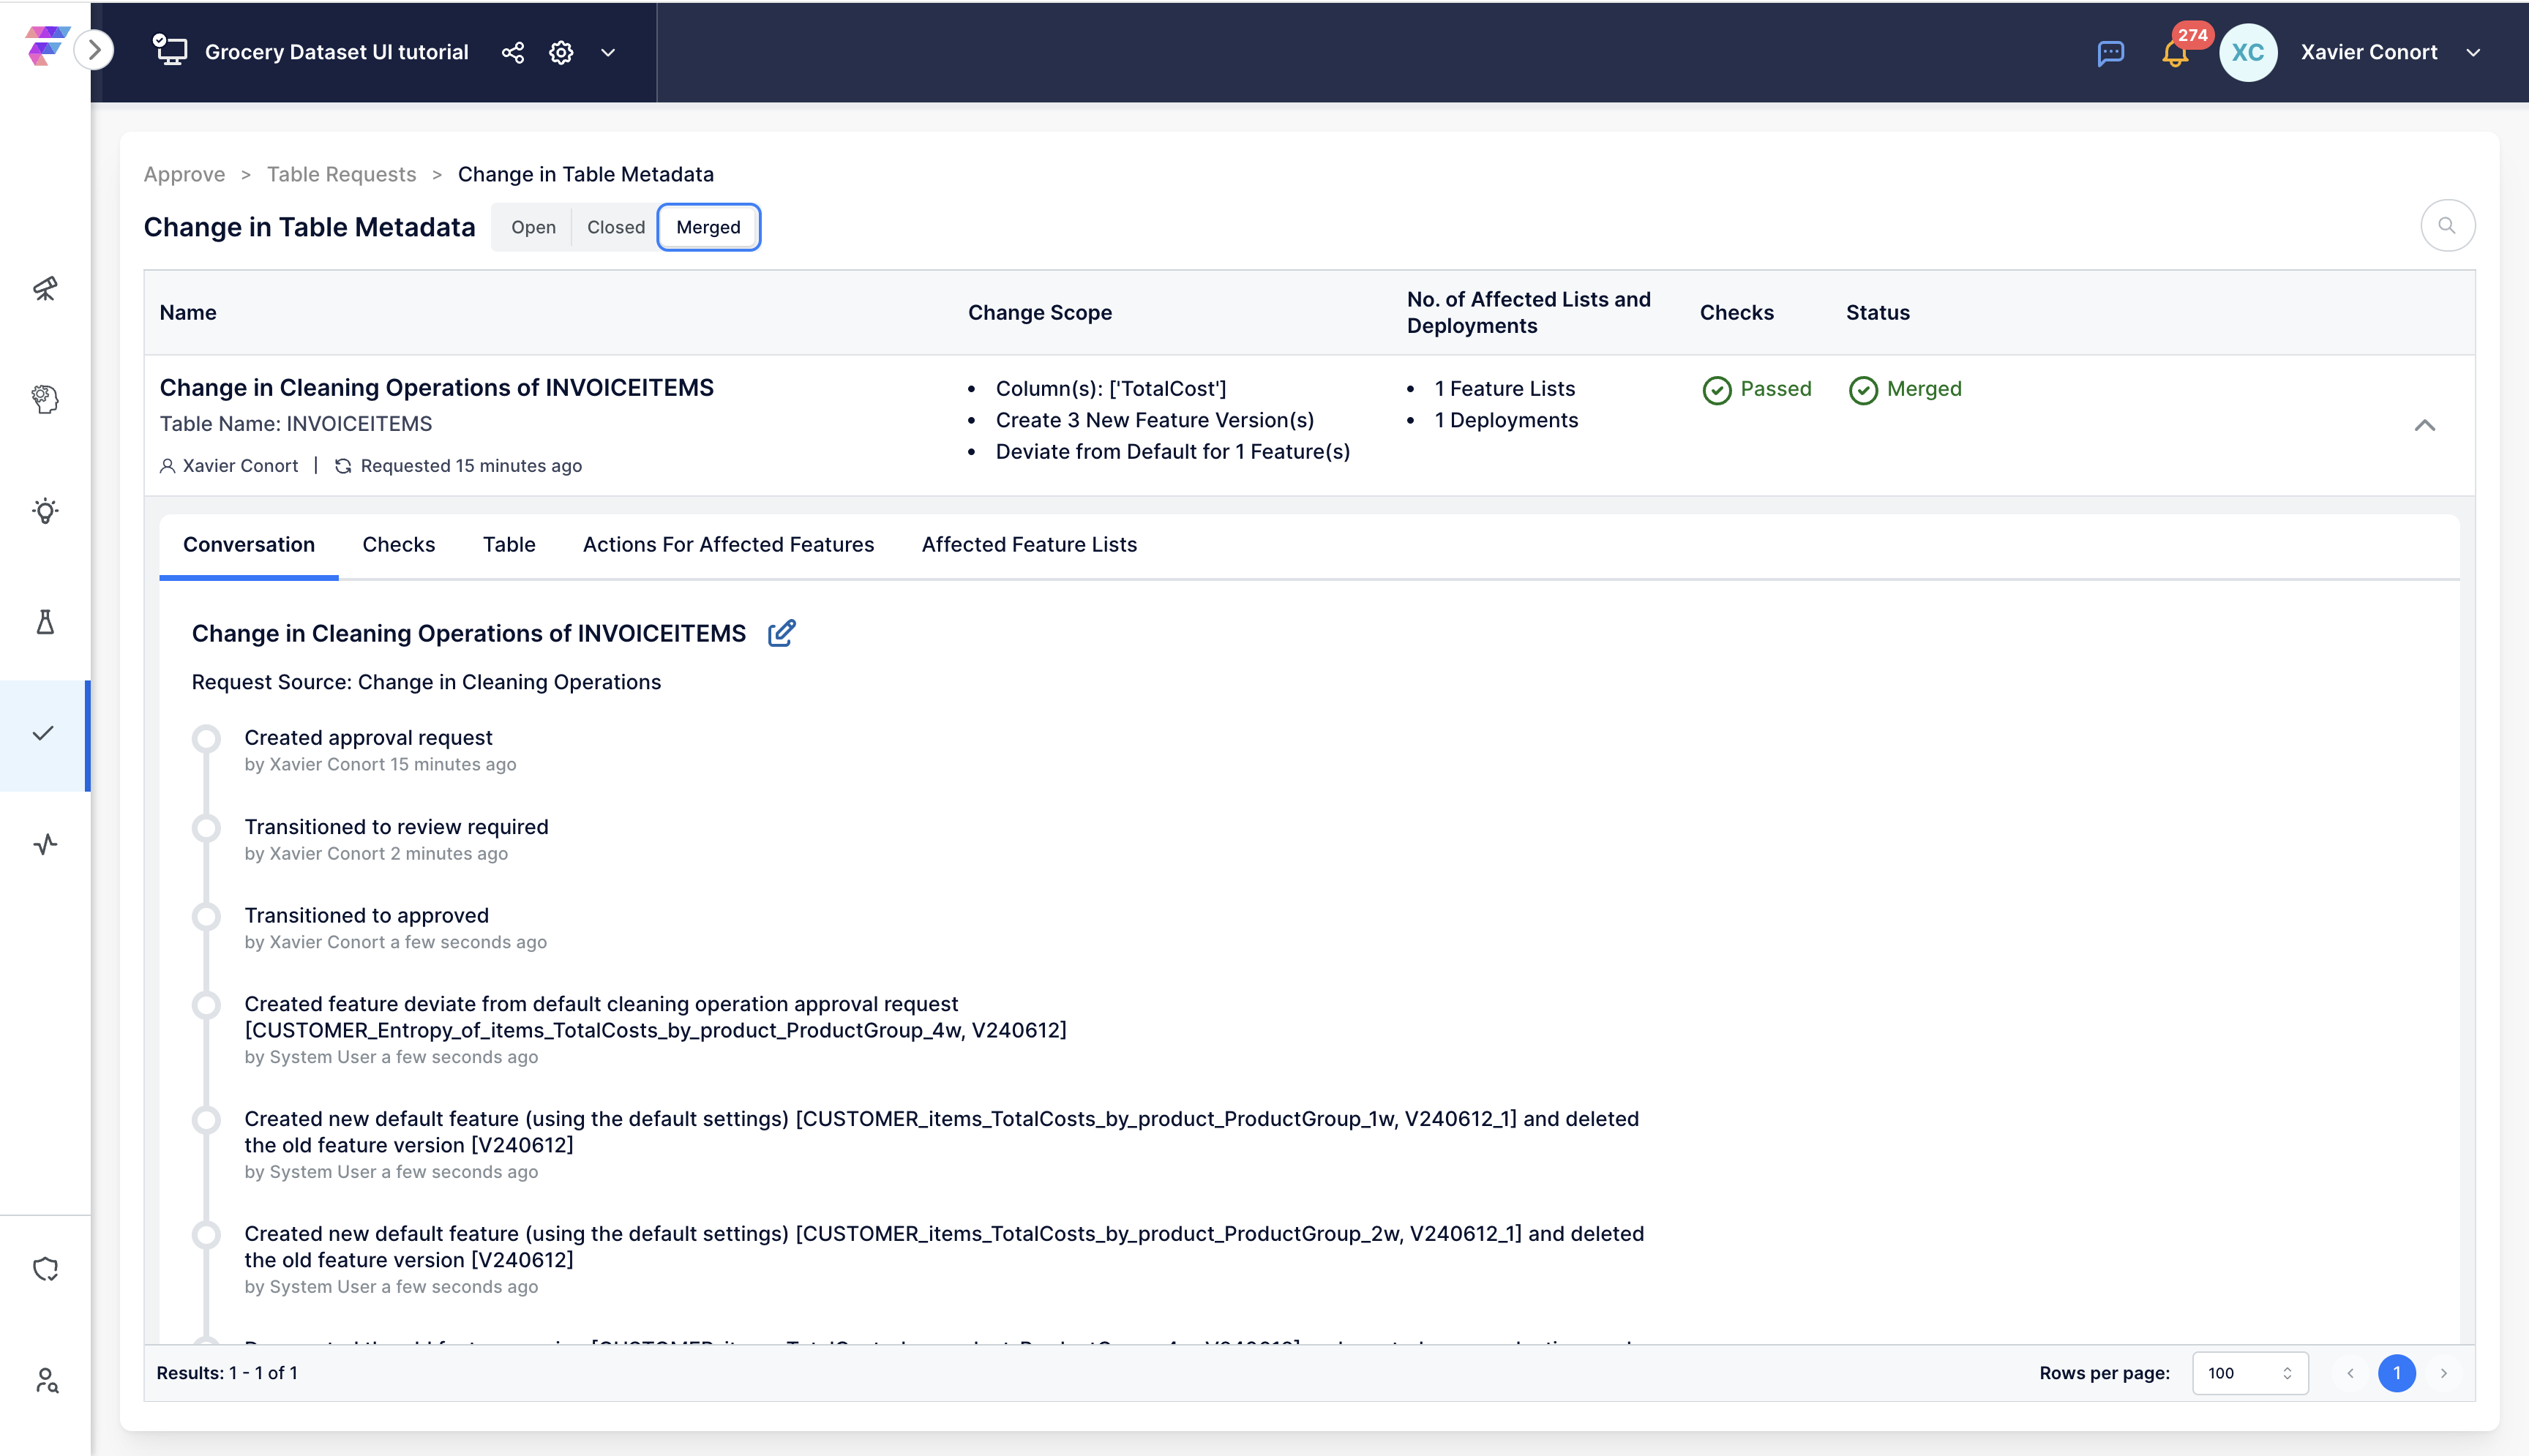This screenshot has height=1456, width=2529.
Task: Open the checkmark Approve sidebar icon
Action: tap(43, 734)
